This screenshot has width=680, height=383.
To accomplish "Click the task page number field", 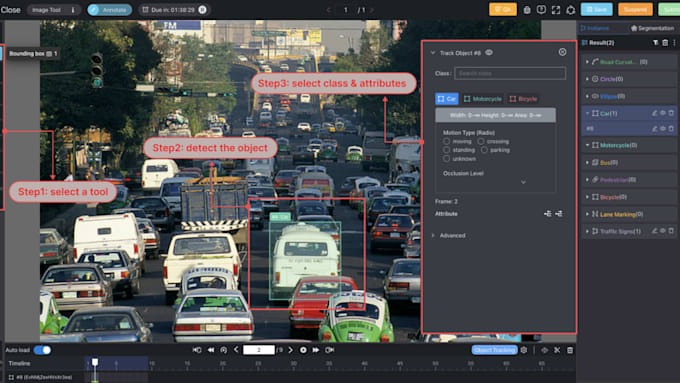I will click(346, 10).
